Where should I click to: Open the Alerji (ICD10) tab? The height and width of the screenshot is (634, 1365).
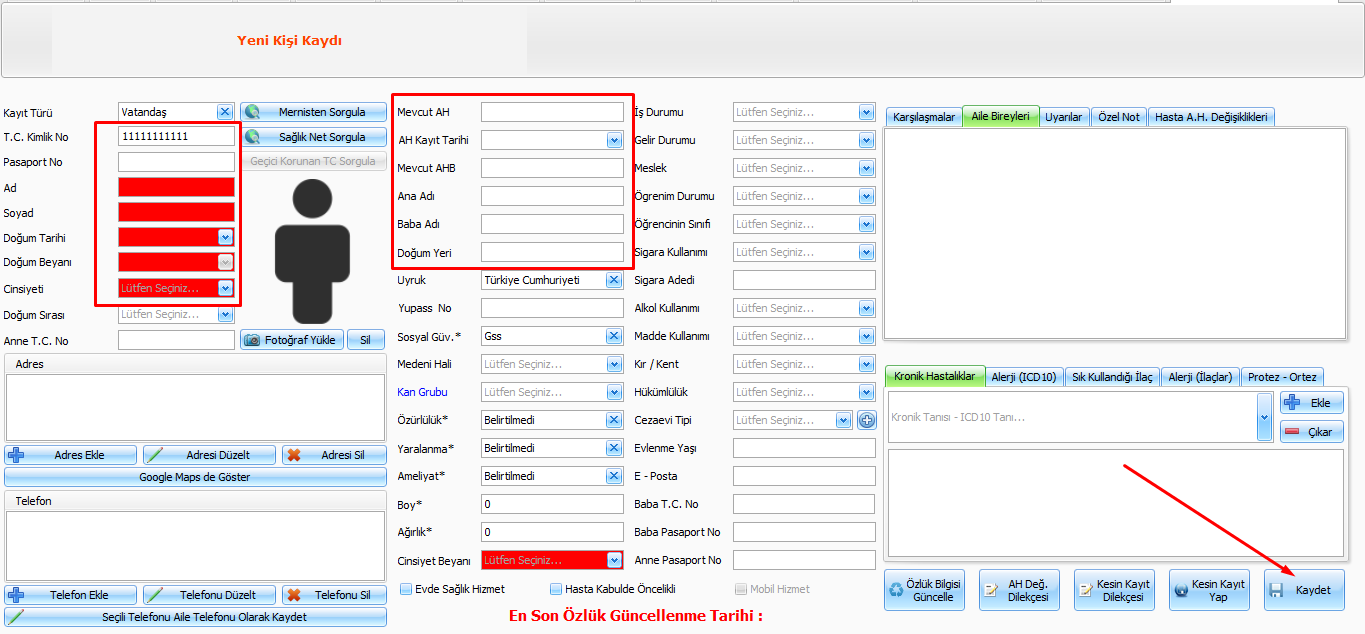[x=1023, y=377]
